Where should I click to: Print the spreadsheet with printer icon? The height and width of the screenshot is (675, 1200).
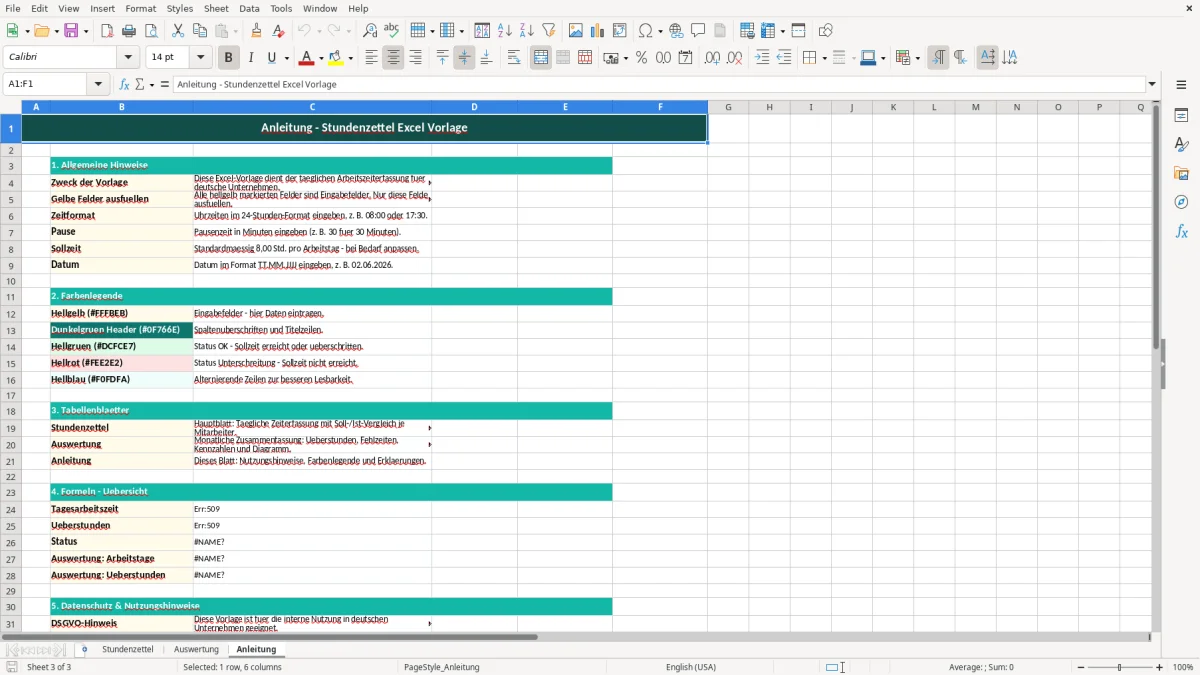(129, 31)
